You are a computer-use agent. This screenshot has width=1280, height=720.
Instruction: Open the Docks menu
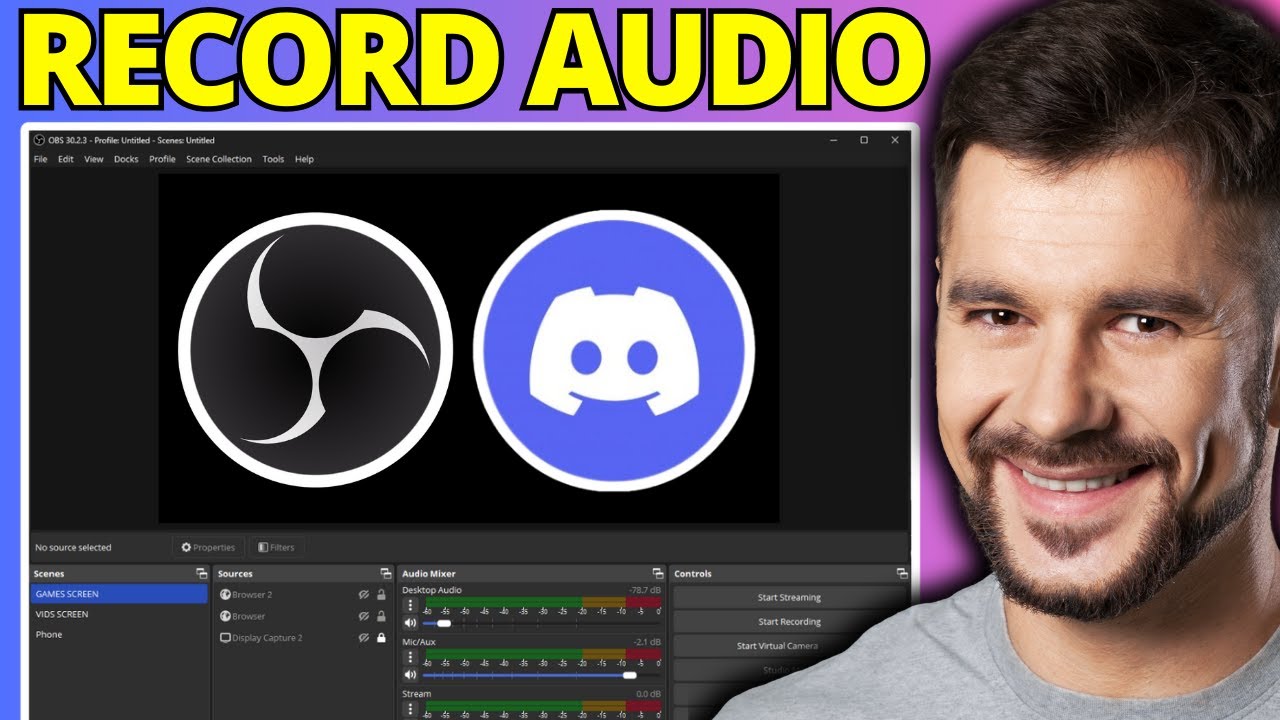(x=126, y=159)
